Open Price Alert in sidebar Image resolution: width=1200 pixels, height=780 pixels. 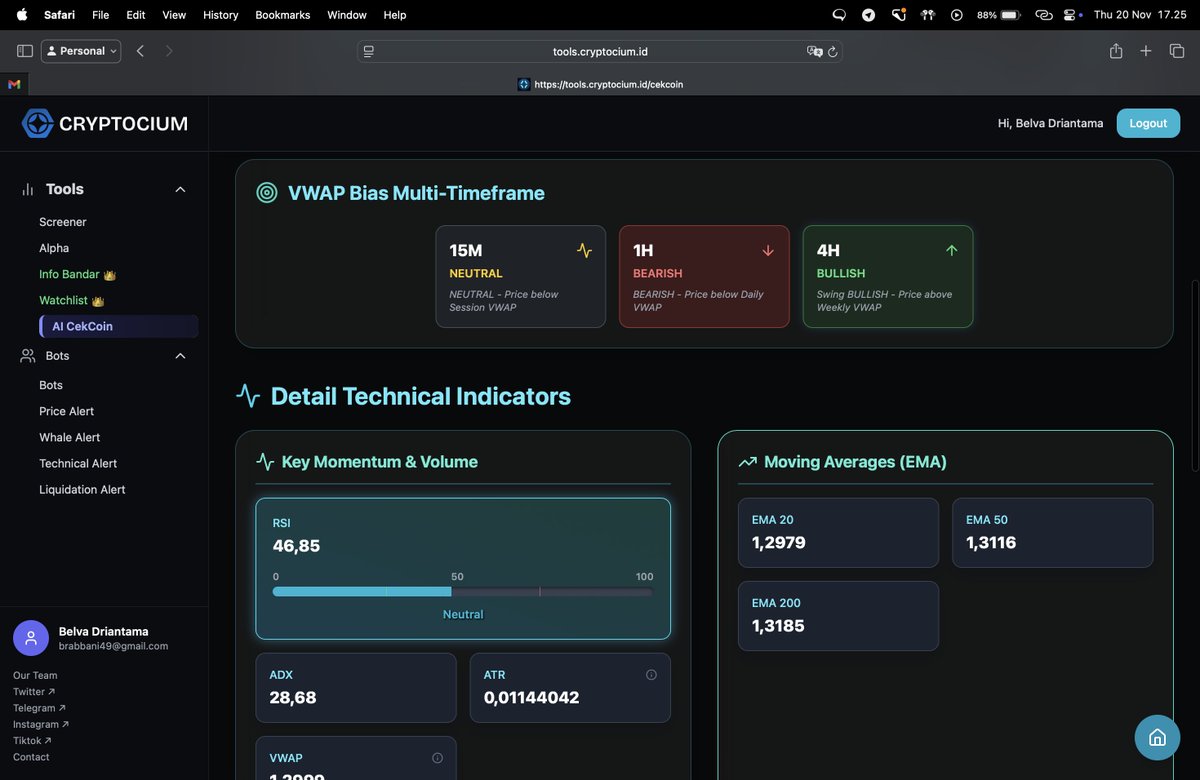[x=67, y=411]
